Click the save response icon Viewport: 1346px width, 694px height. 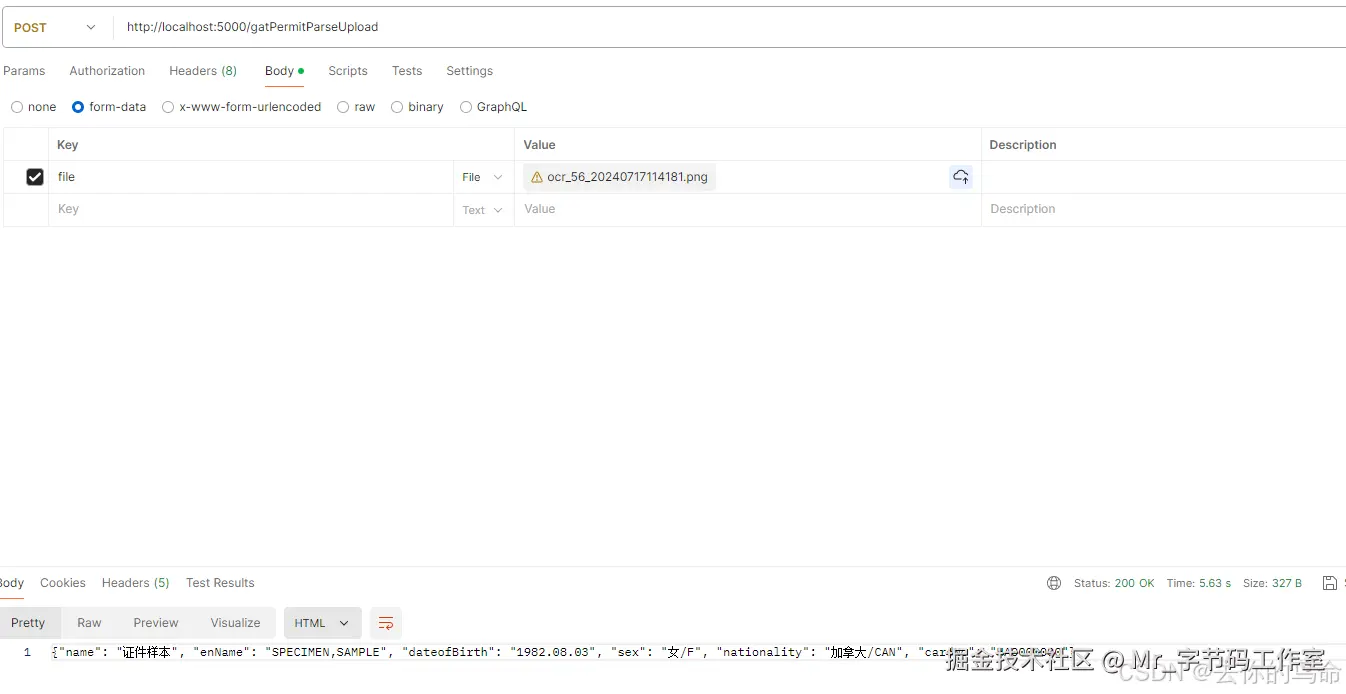pos(1329,583)
